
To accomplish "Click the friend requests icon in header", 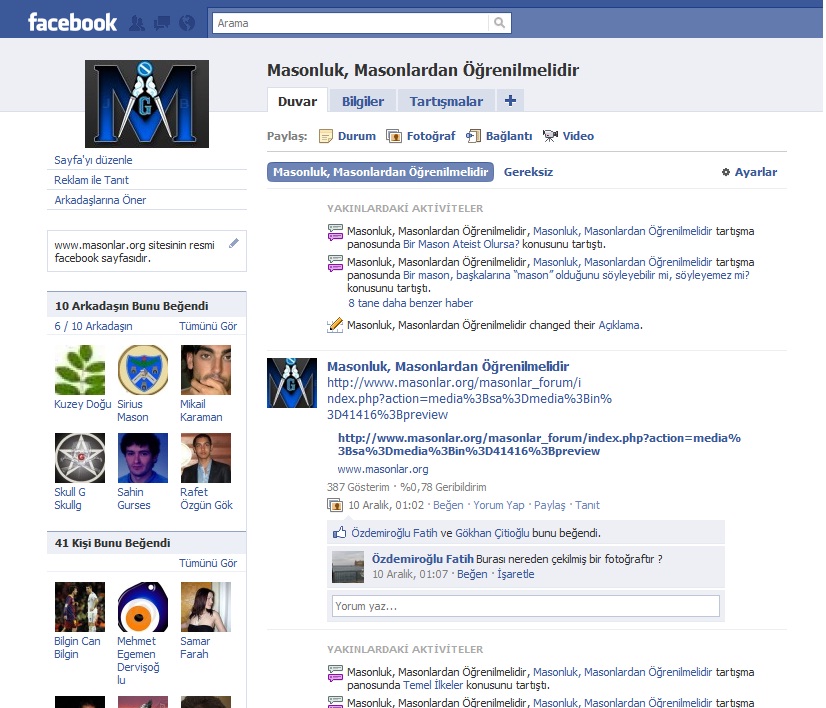I will coord(137,22).
